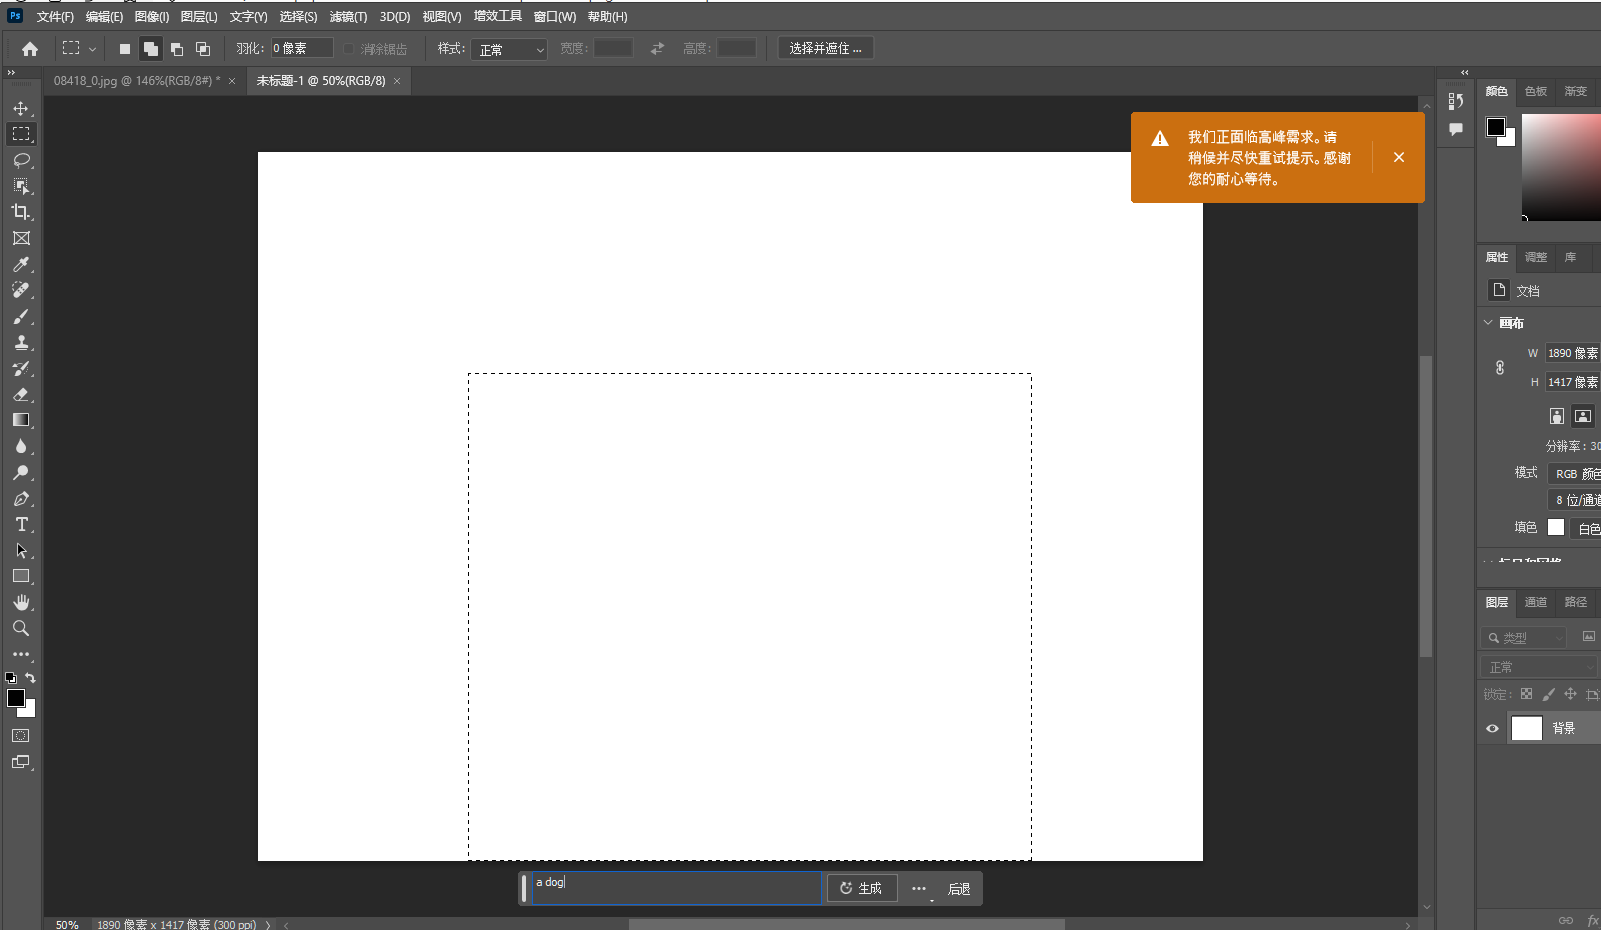Swap foreground and background colors in toolbox
Viewport: 1601px width, 930px height.
pyautogui.click(x=31, y=678)
